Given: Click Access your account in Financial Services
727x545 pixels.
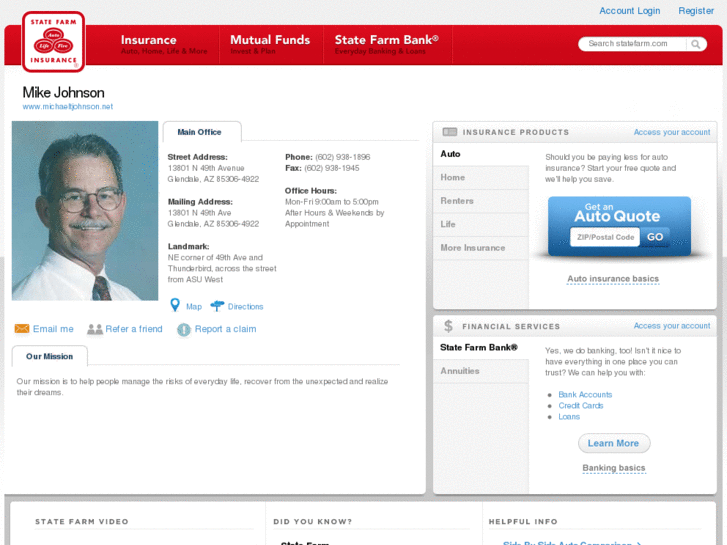Looking at the screenshot, I should (672, 326).
